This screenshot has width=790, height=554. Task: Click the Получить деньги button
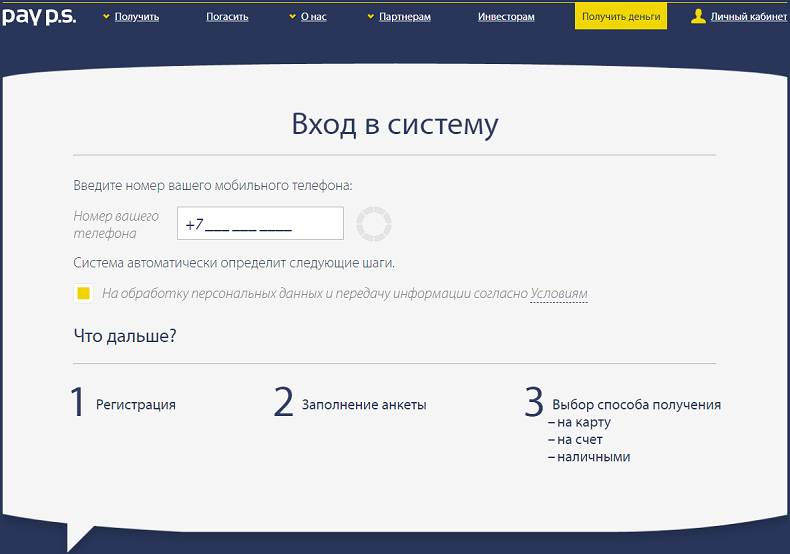point(621,16)
